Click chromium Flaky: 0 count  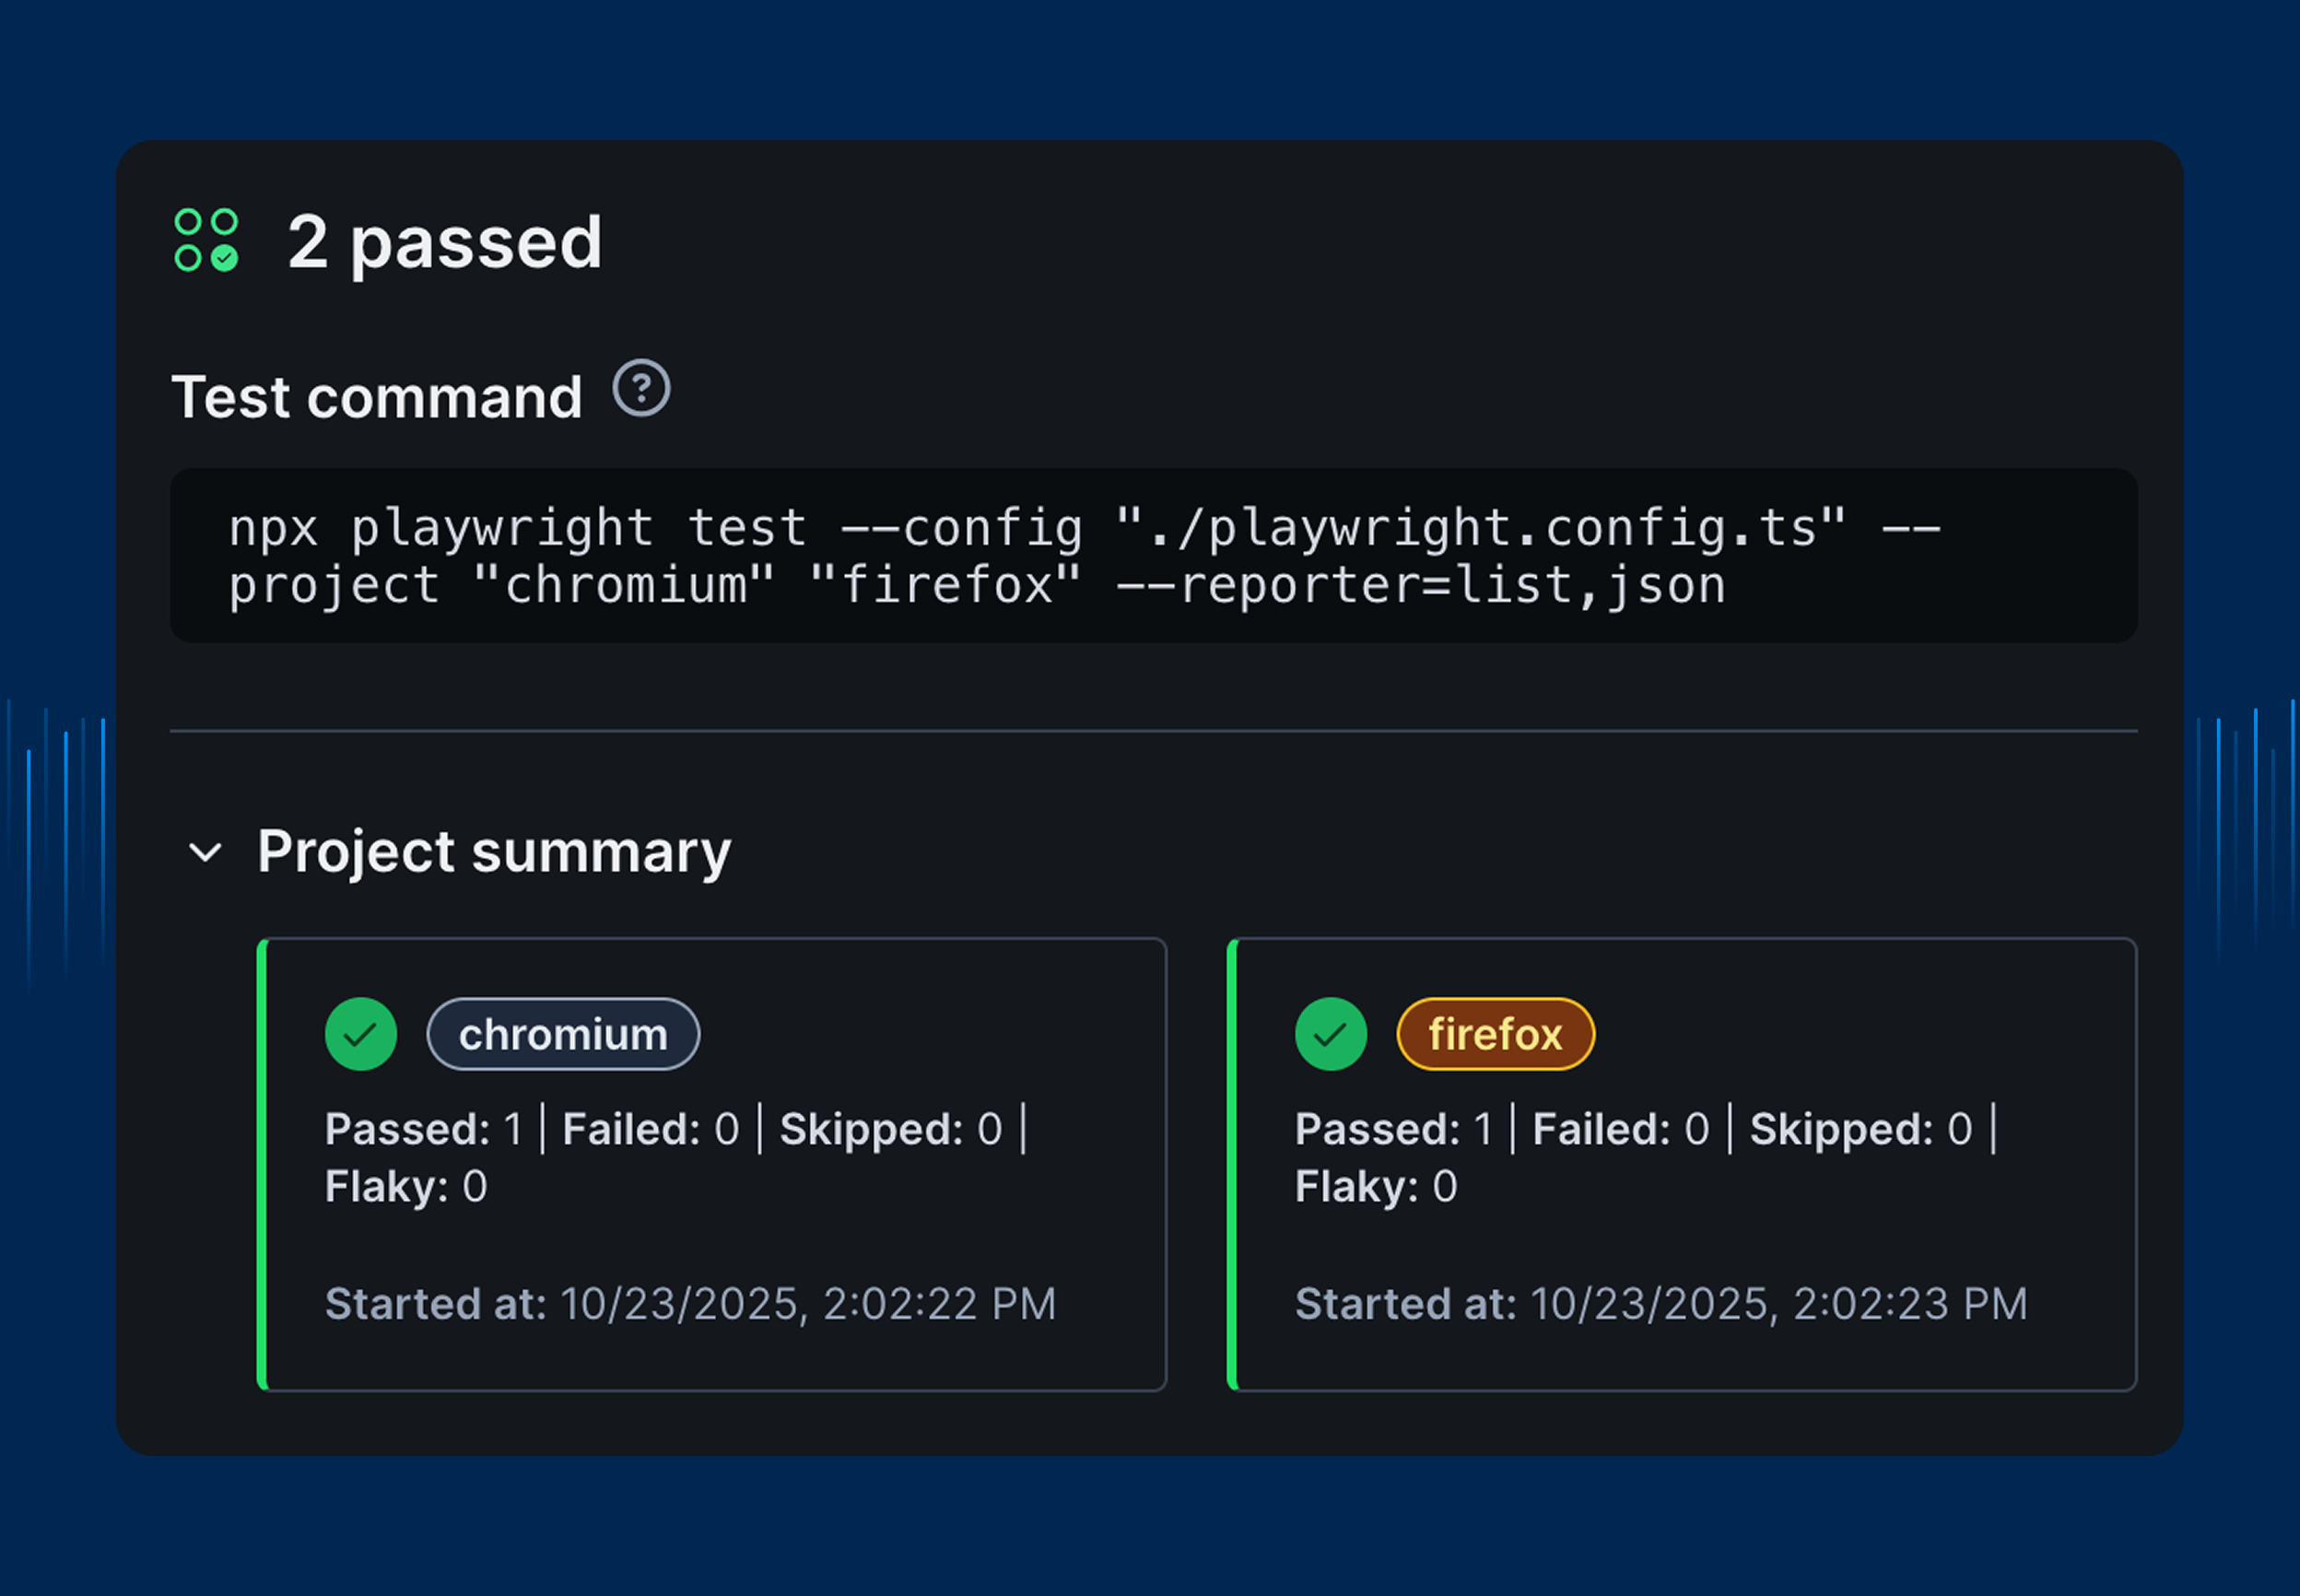406,1187
